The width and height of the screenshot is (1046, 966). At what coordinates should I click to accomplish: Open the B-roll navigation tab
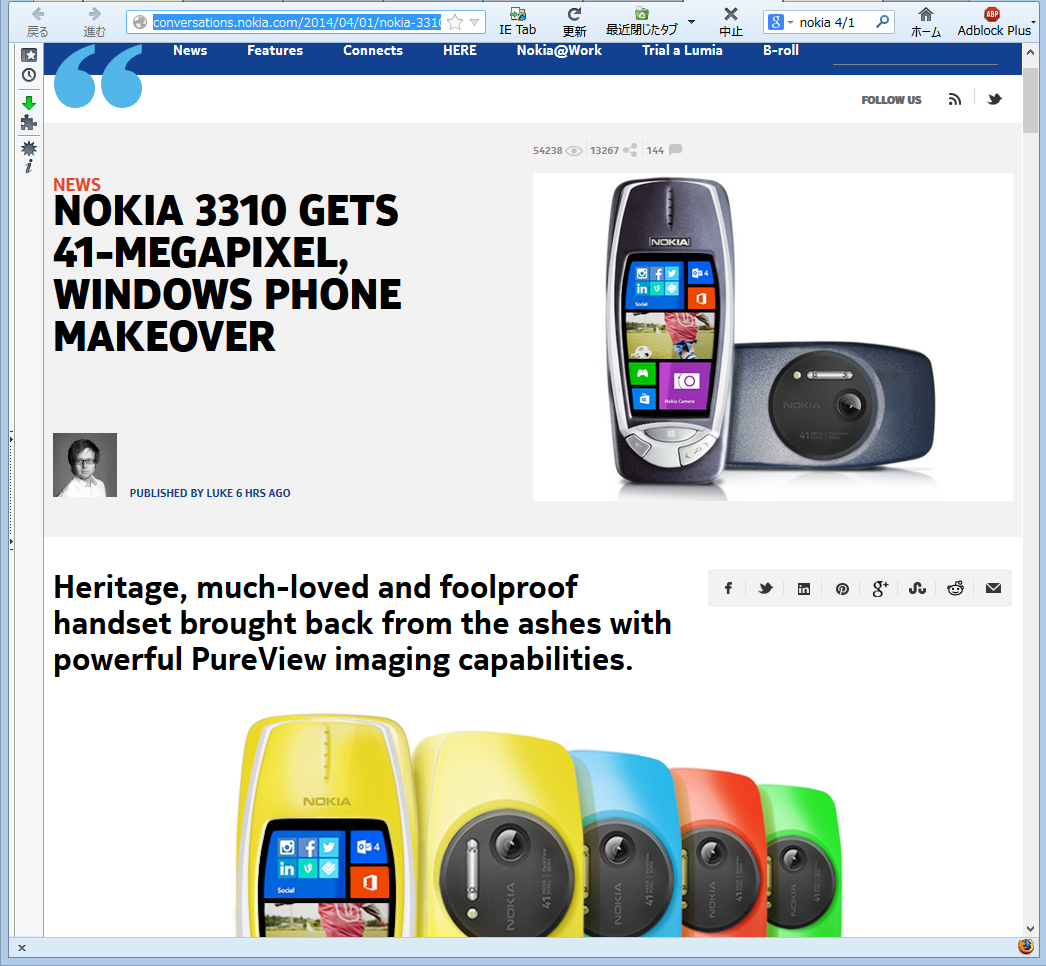pos(780,50)
